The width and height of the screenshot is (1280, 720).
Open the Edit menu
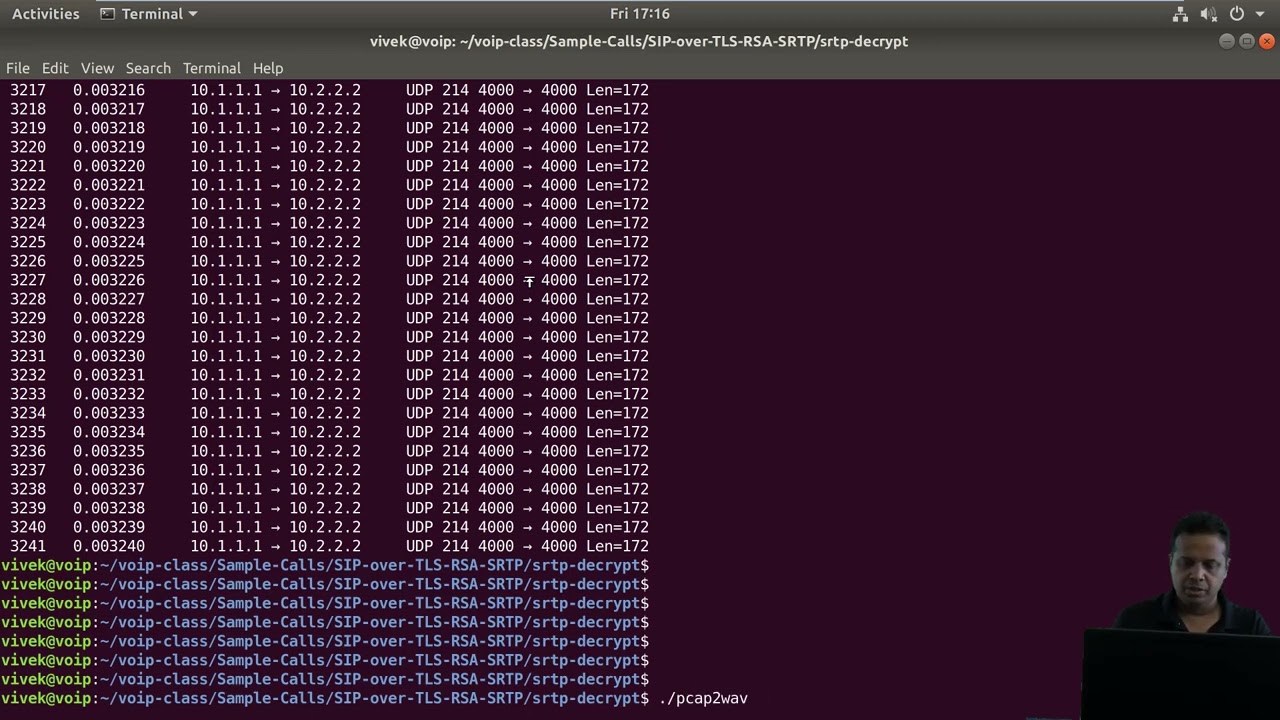(x=55, y=68)
